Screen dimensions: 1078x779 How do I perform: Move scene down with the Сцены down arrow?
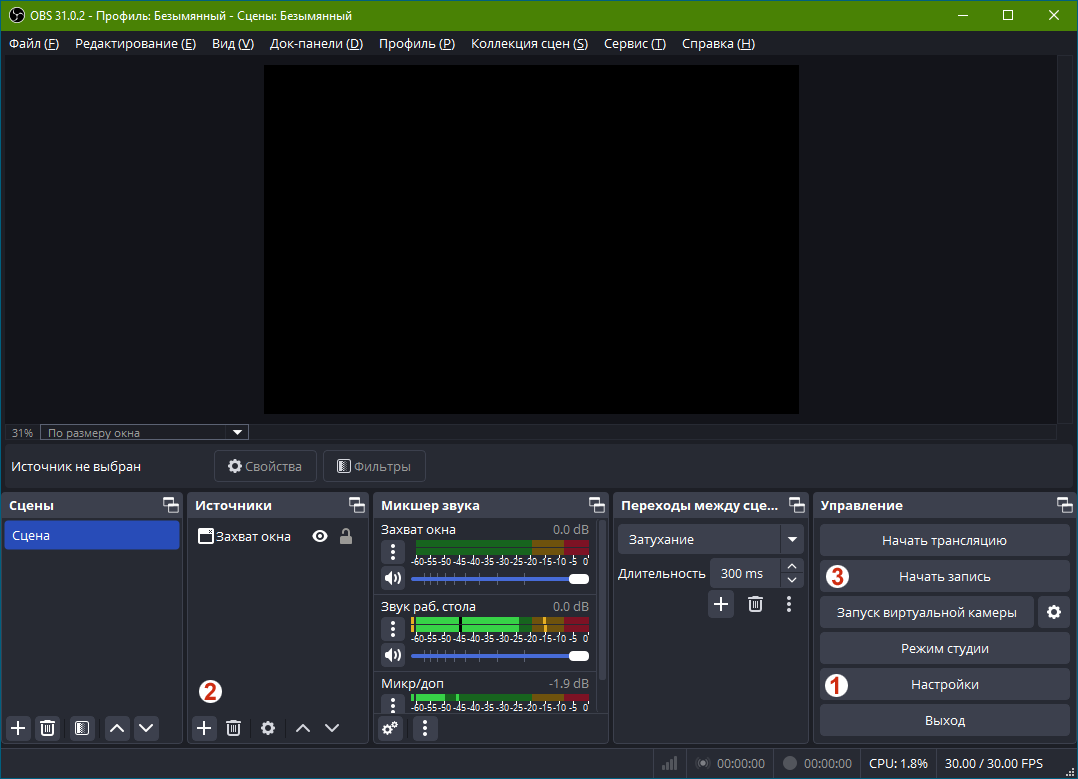tap(146, 728)
